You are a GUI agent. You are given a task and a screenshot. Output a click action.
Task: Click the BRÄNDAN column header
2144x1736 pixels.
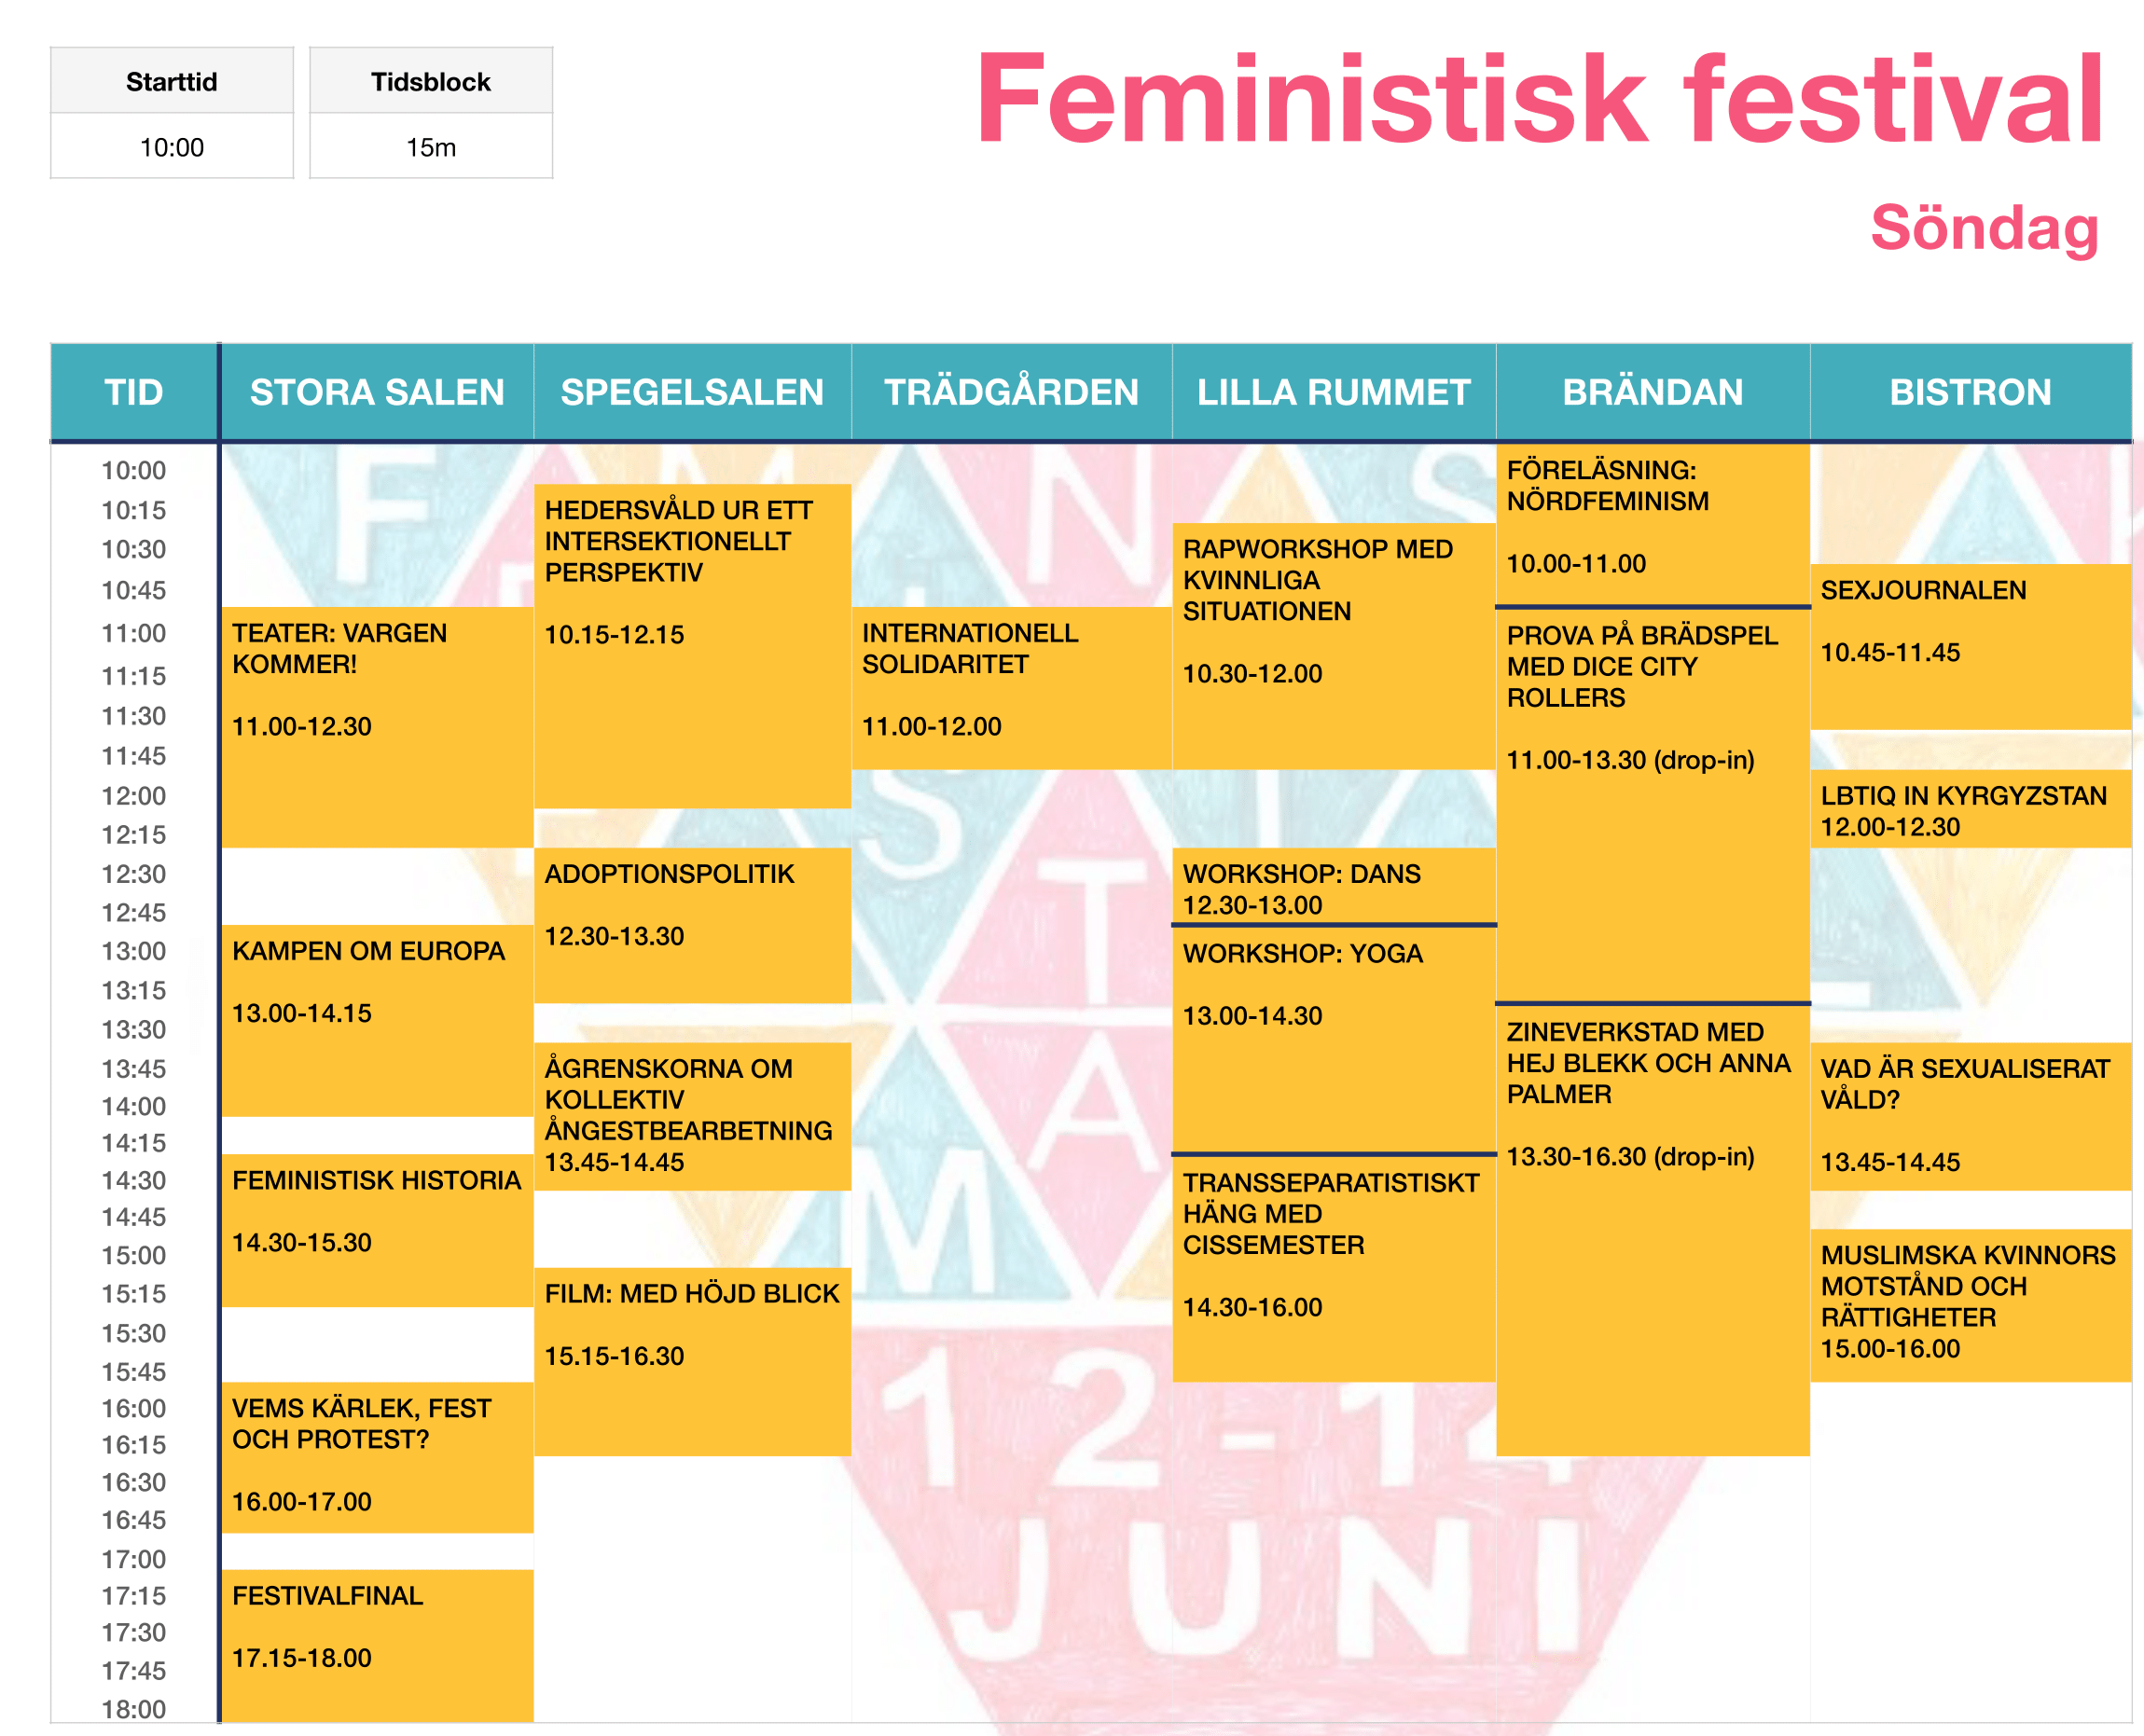point(1652,392)
